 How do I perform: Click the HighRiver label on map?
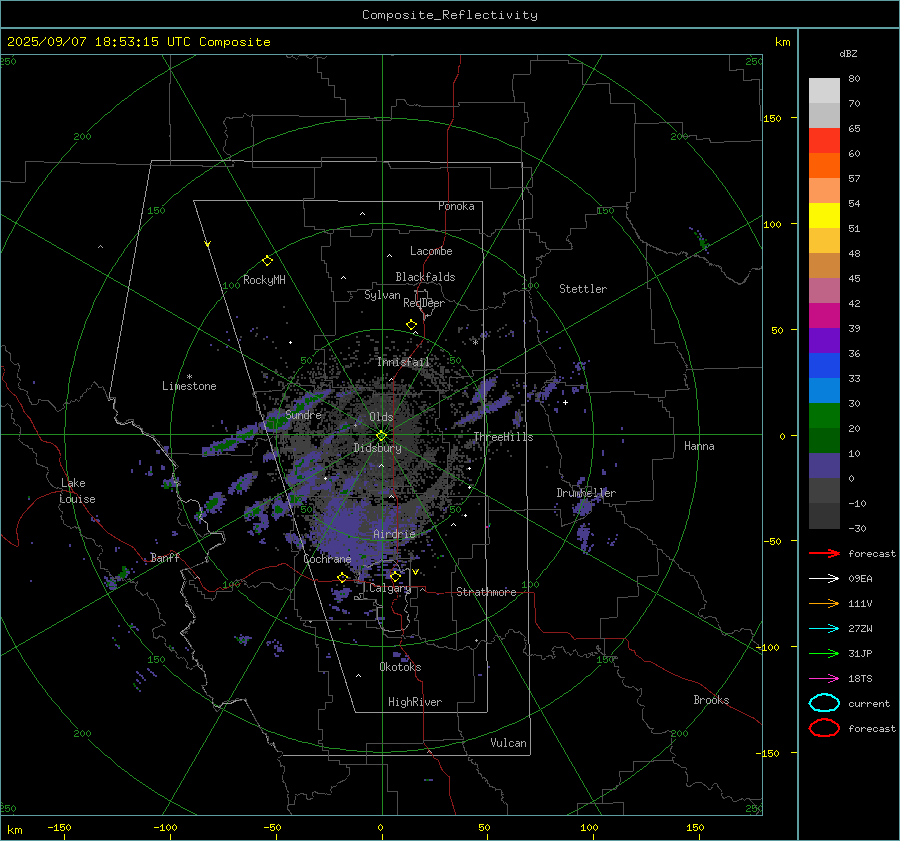(x=415, y=702)
